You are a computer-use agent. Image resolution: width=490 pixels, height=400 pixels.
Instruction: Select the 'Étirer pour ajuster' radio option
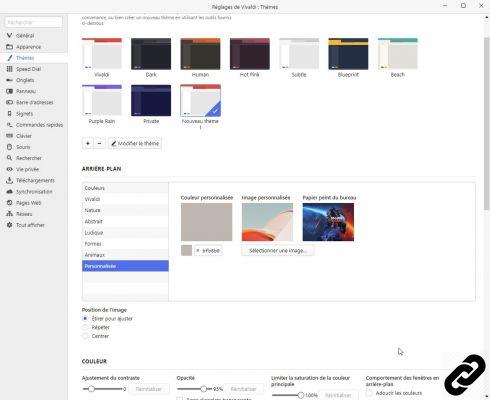point(85,318)
